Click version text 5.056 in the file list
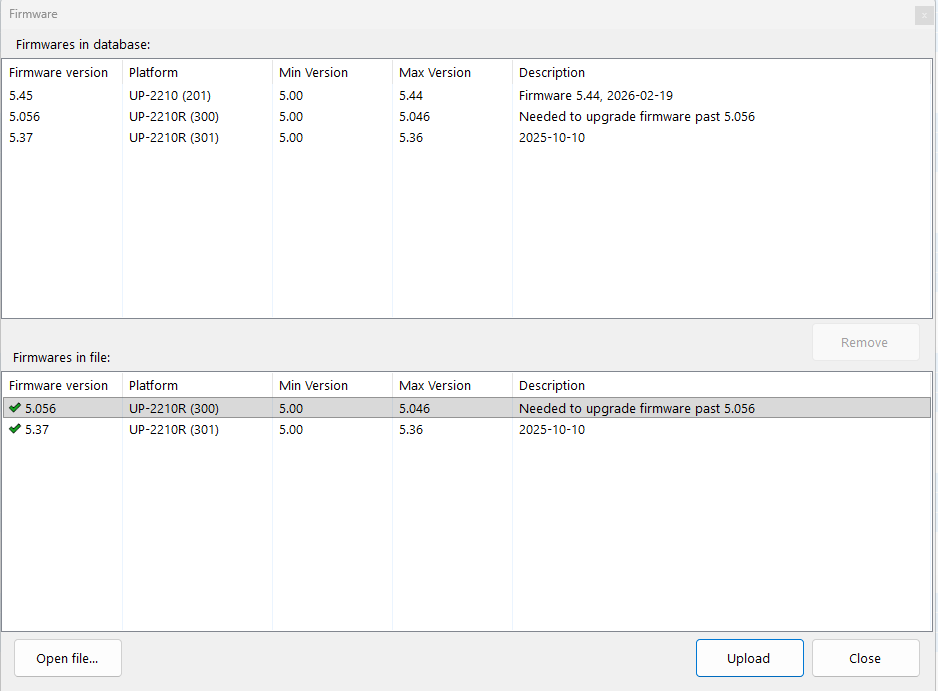 tap(40, 409)
